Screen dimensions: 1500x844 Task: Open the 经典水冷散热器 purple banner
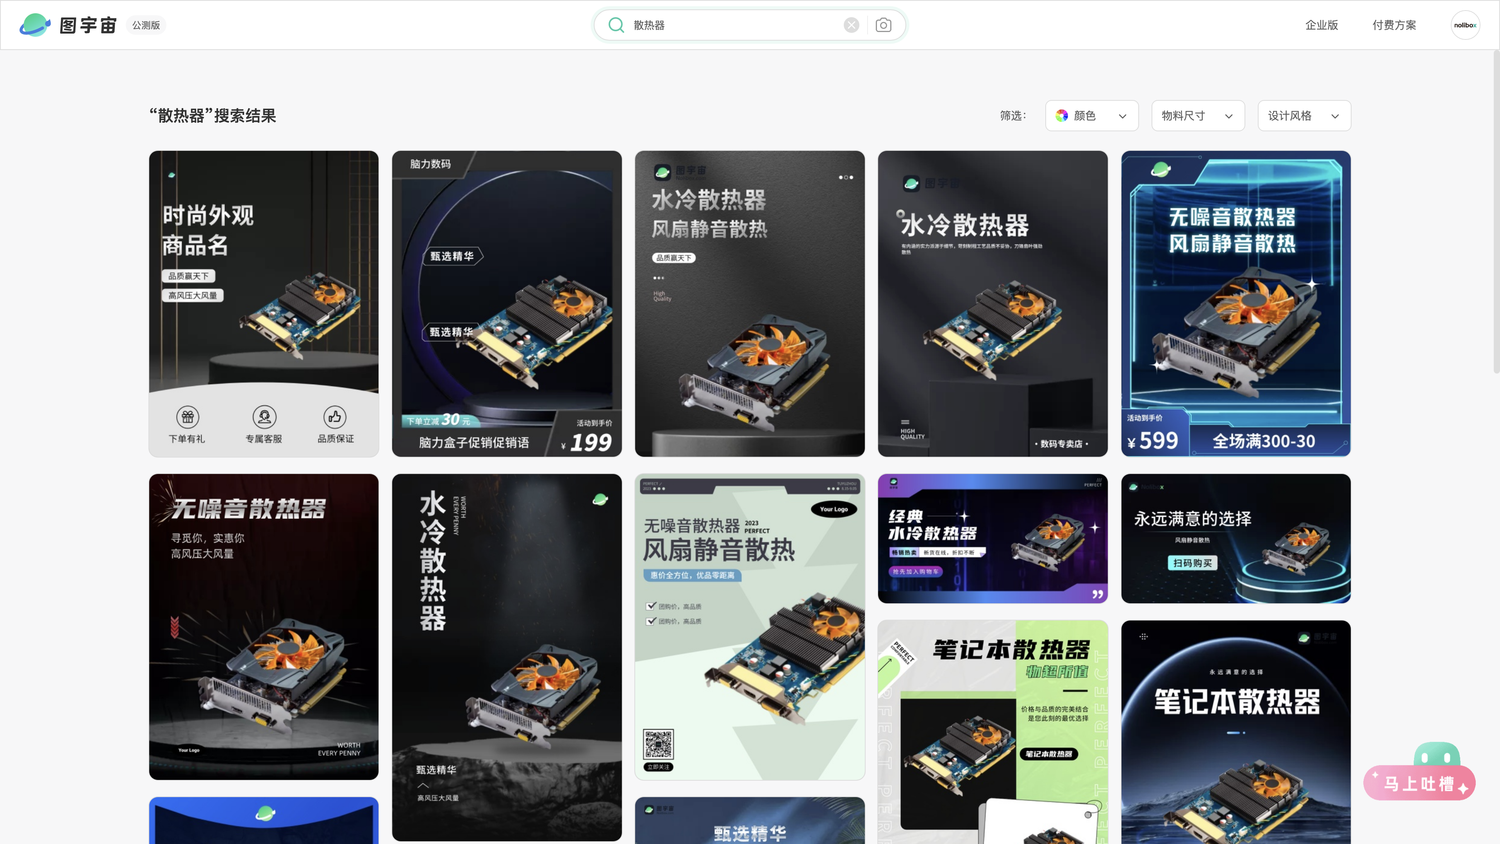[x=993, y=539]
